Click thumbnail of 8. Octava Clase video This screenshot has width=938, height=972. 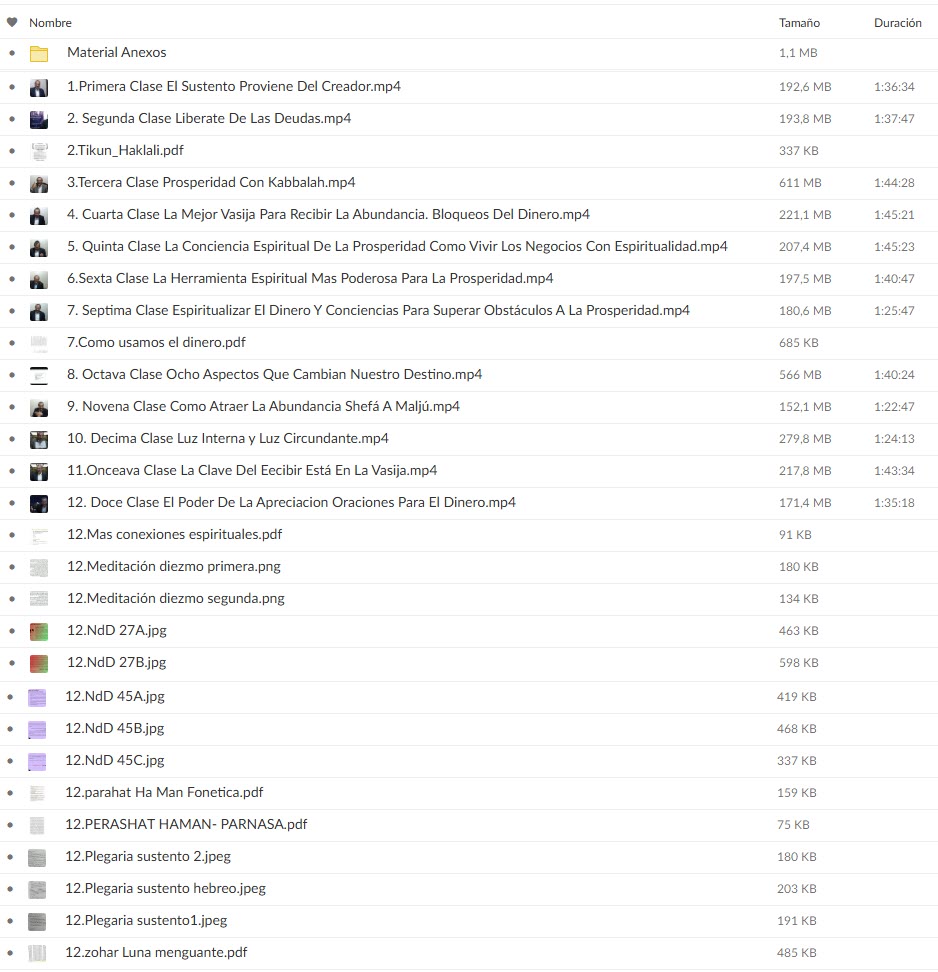(39, 375)
